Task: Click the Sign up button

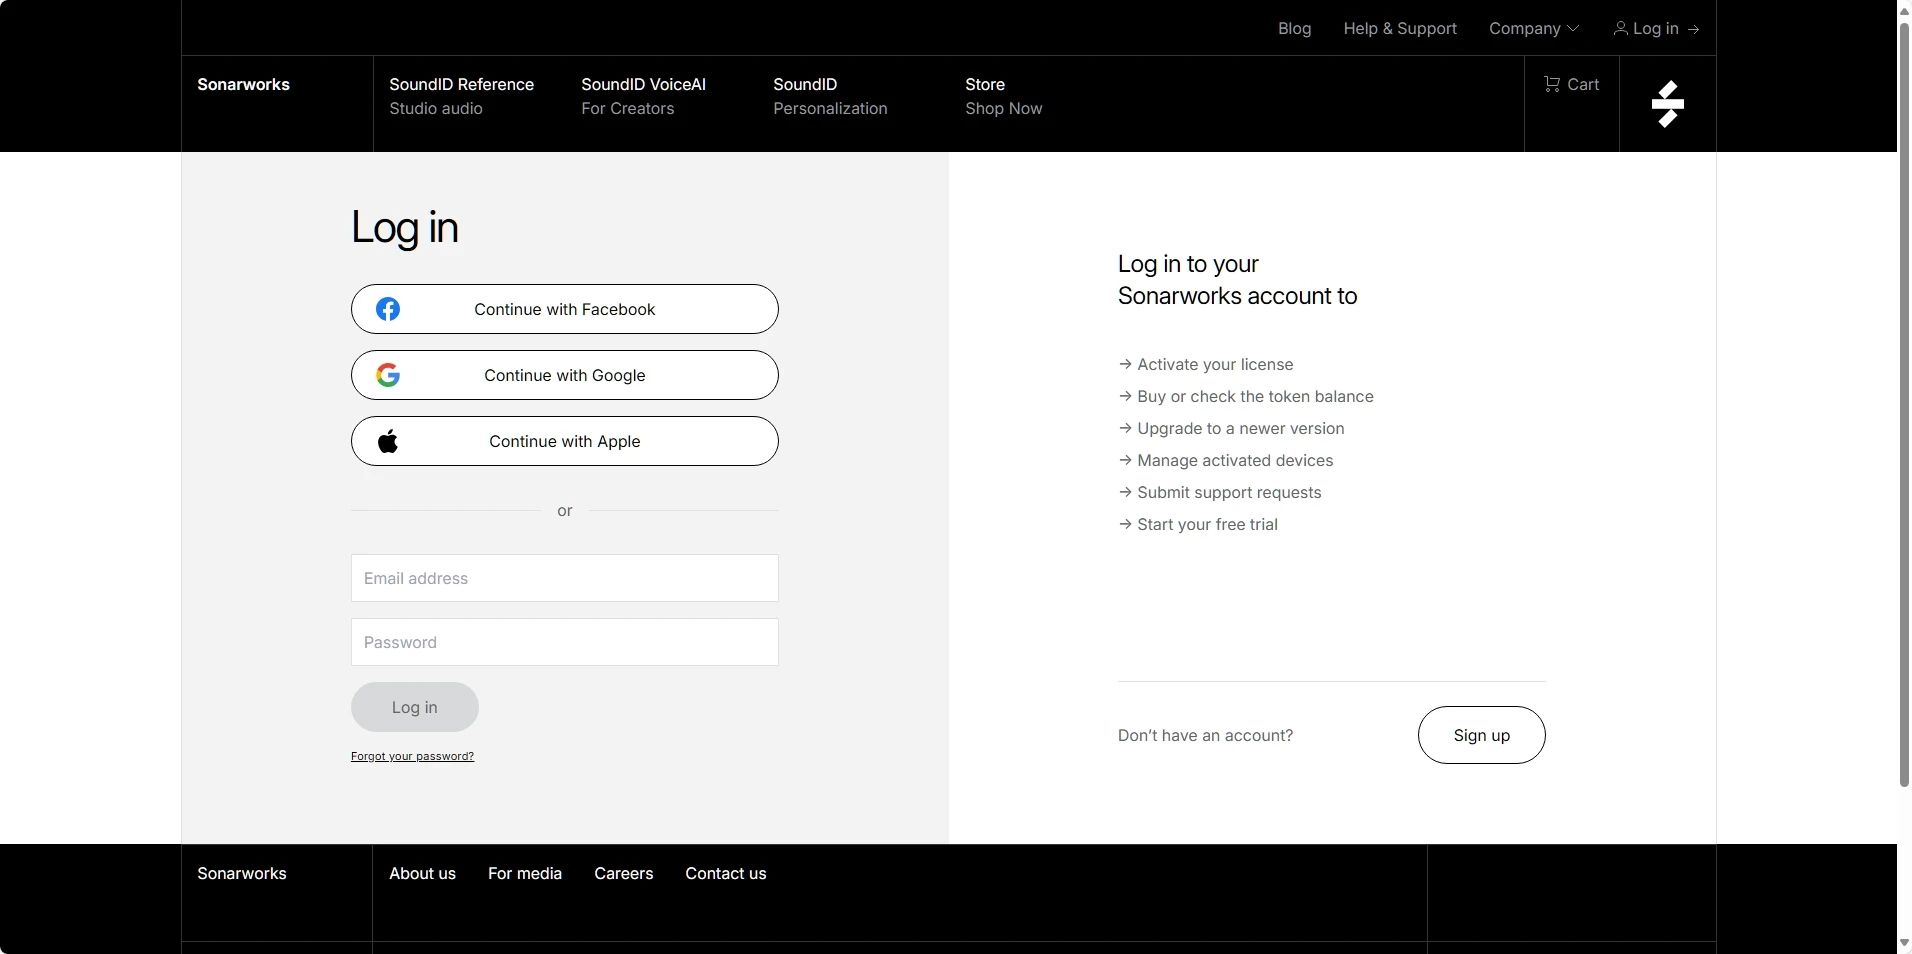Action: coord(1481,735)
